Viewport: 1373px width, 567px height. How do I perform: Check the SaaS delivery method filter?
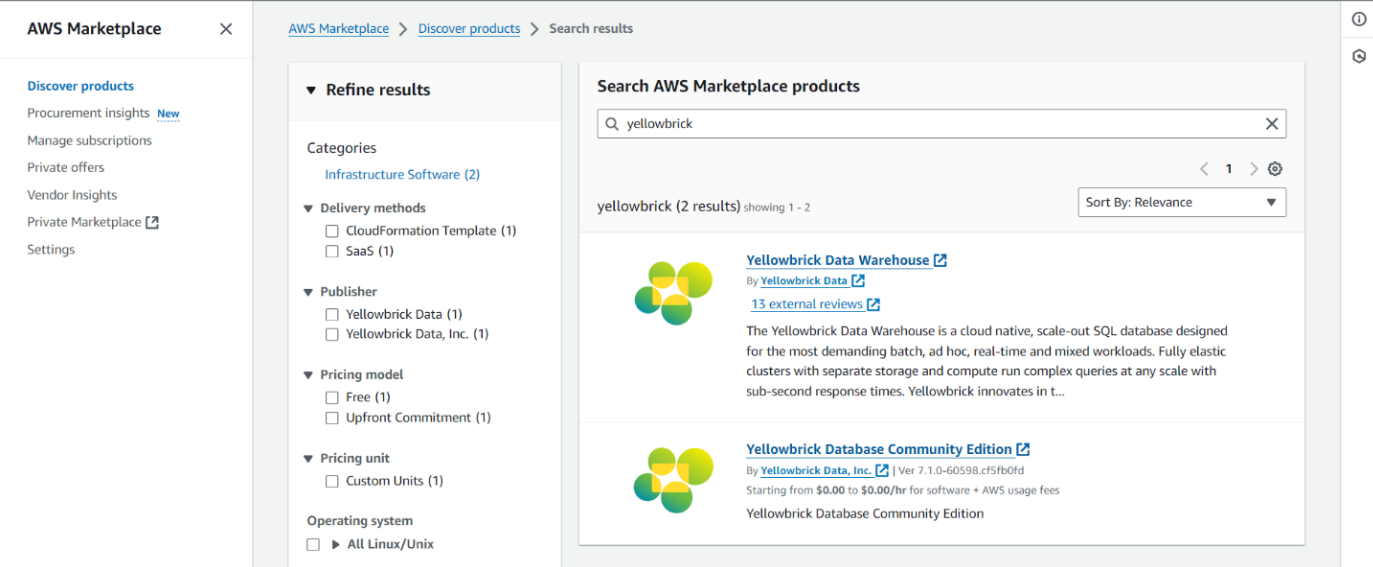[332, 252]
